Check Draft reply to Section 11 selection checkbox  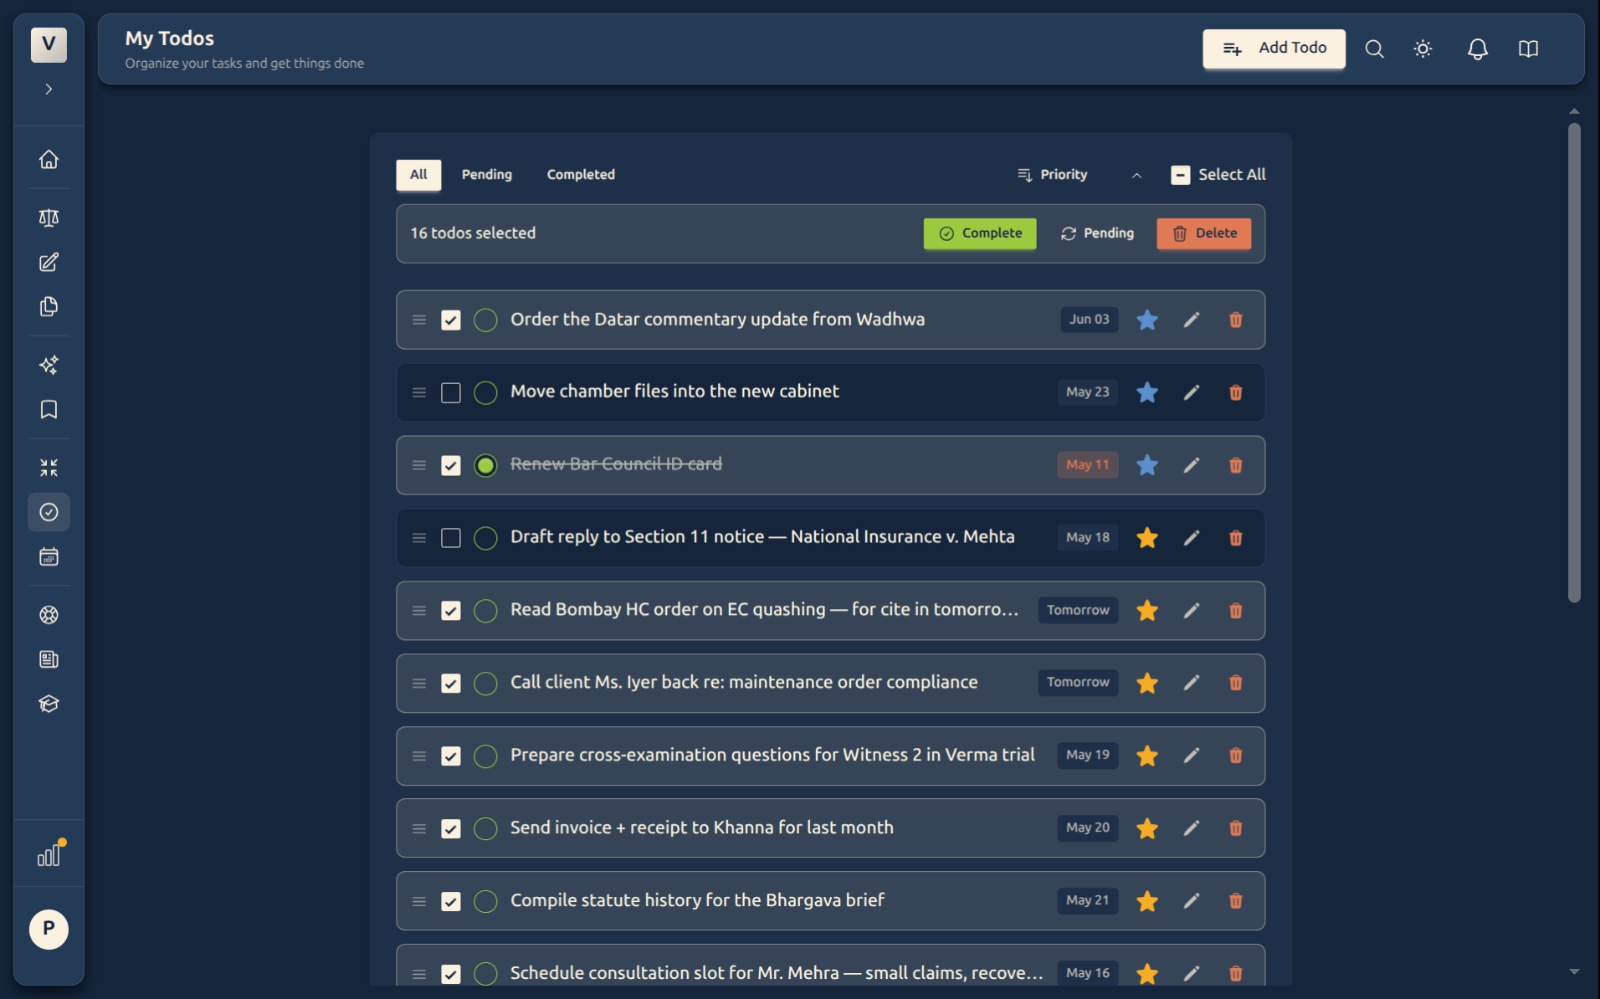(x=451, y=538)
